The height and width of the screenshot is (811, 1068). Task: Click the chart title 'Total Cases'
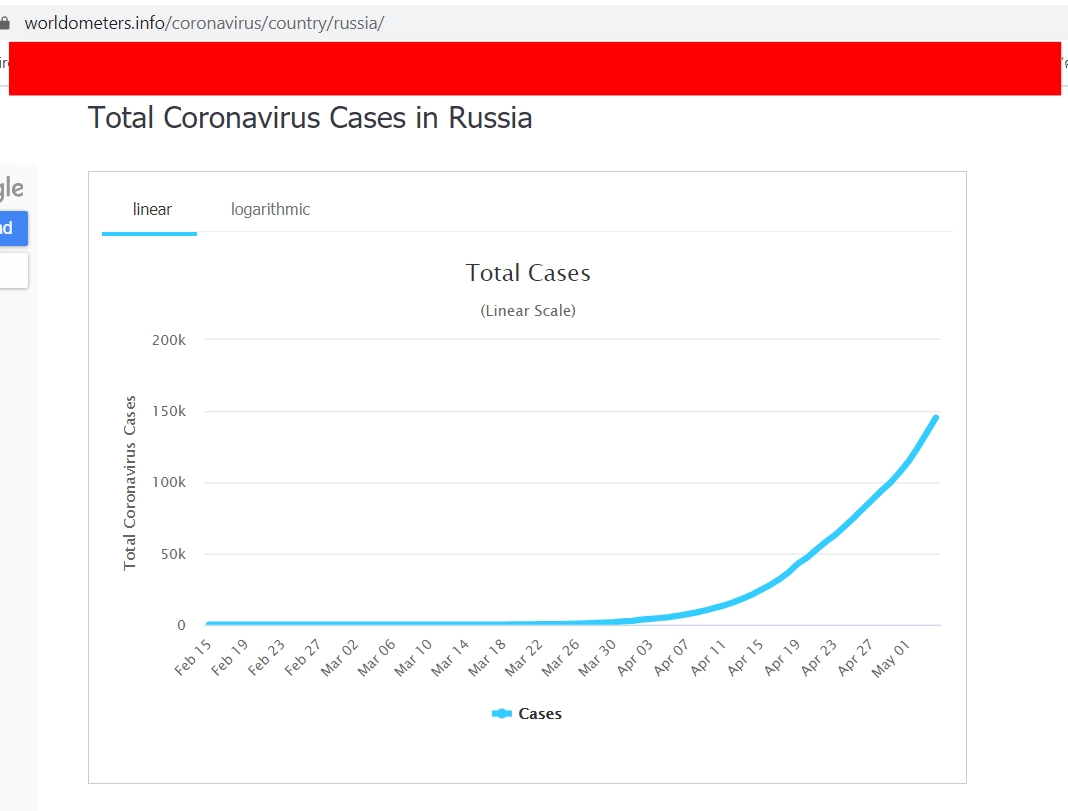coord(528,273)
